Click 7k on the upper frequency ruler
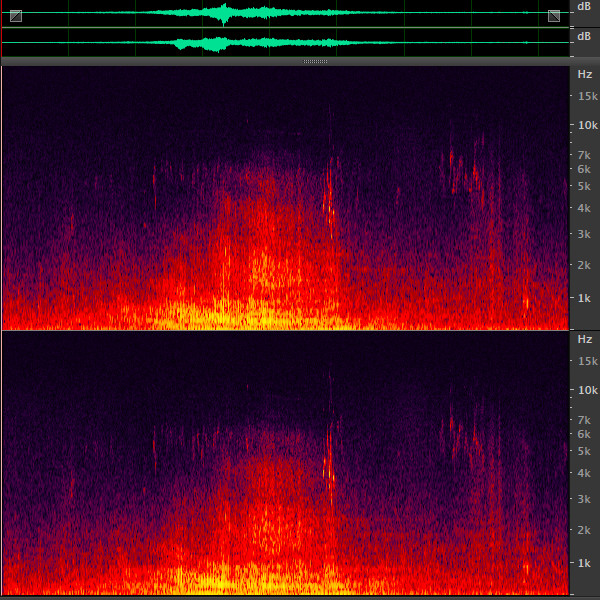Viewport: 600px width, 600px height. tap(586, 156)
